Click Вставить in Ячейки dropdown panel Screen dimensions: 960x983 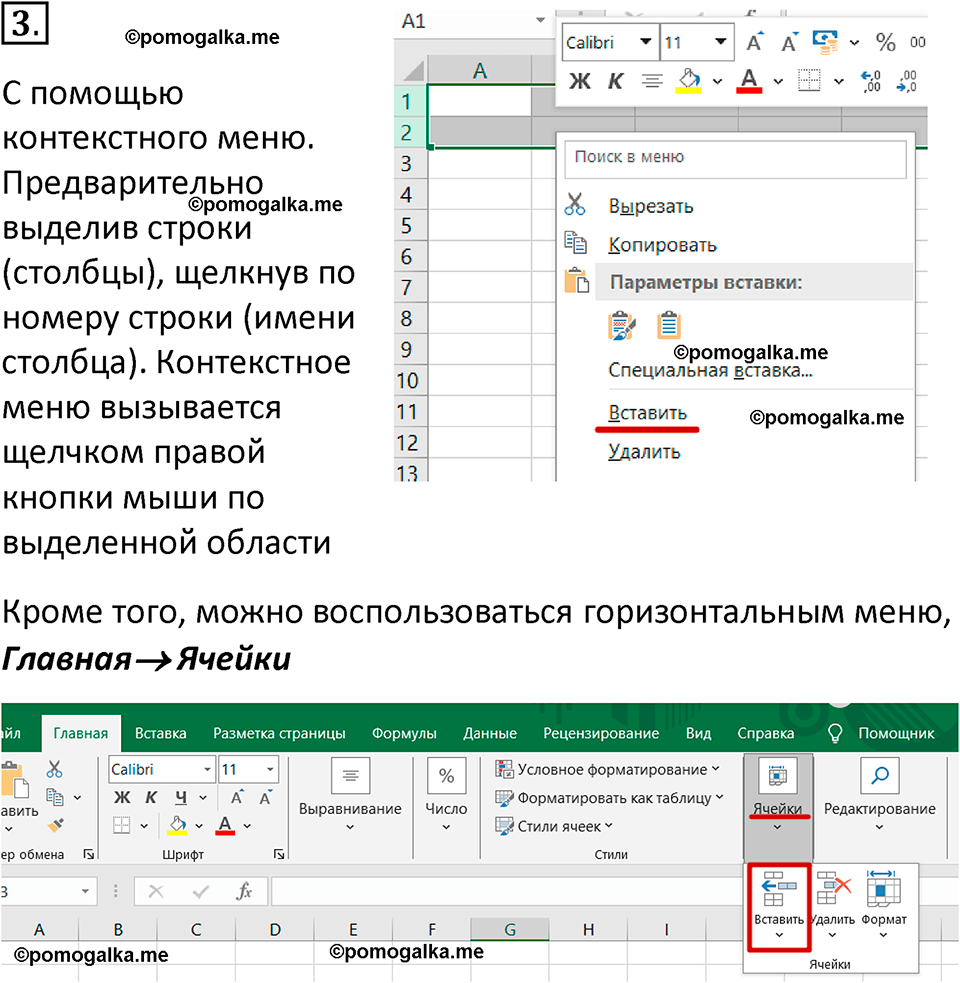(778, 906)
